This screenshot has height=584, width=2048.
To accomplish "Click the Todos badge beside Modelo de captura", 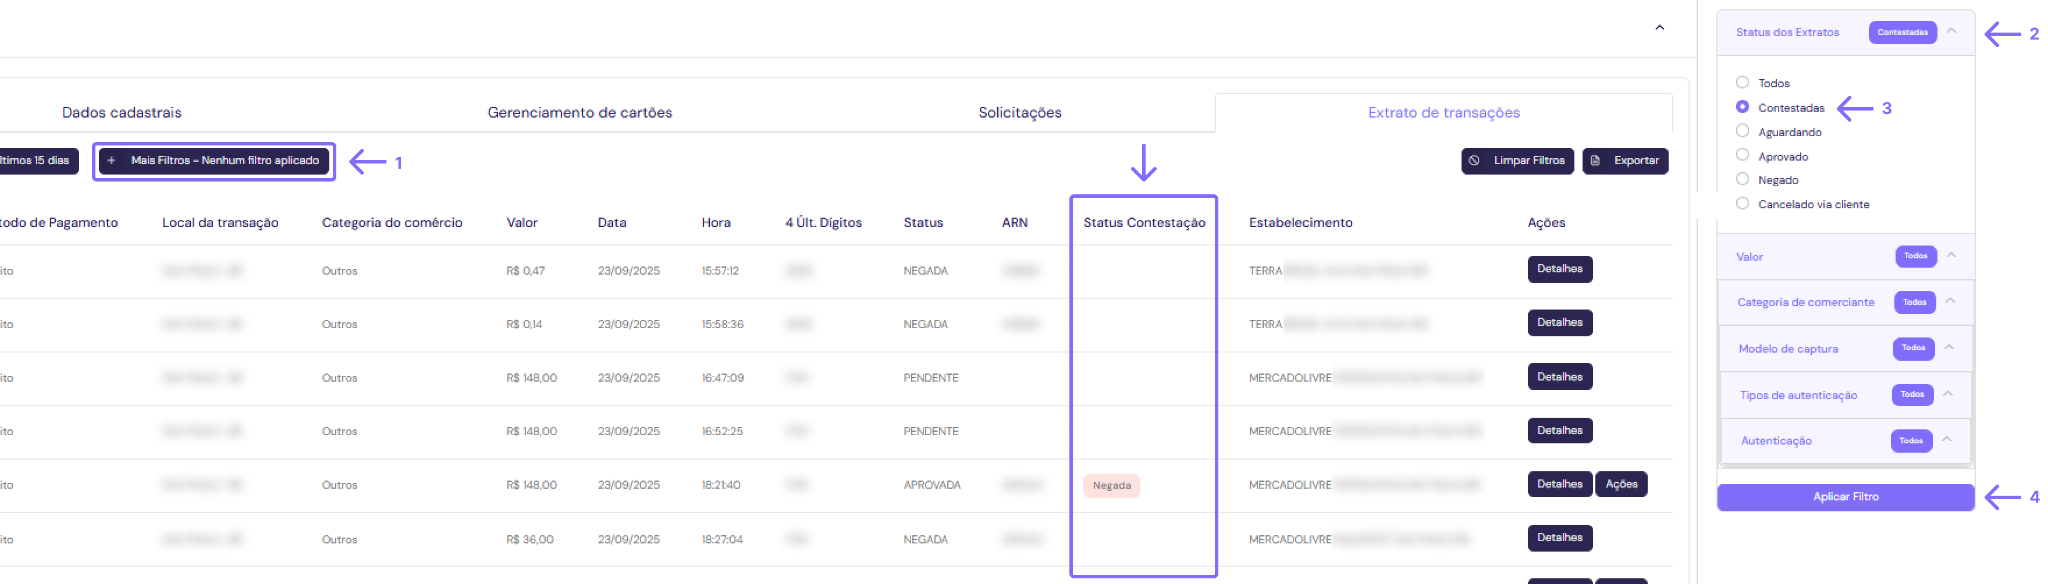I will (1913, 349).
